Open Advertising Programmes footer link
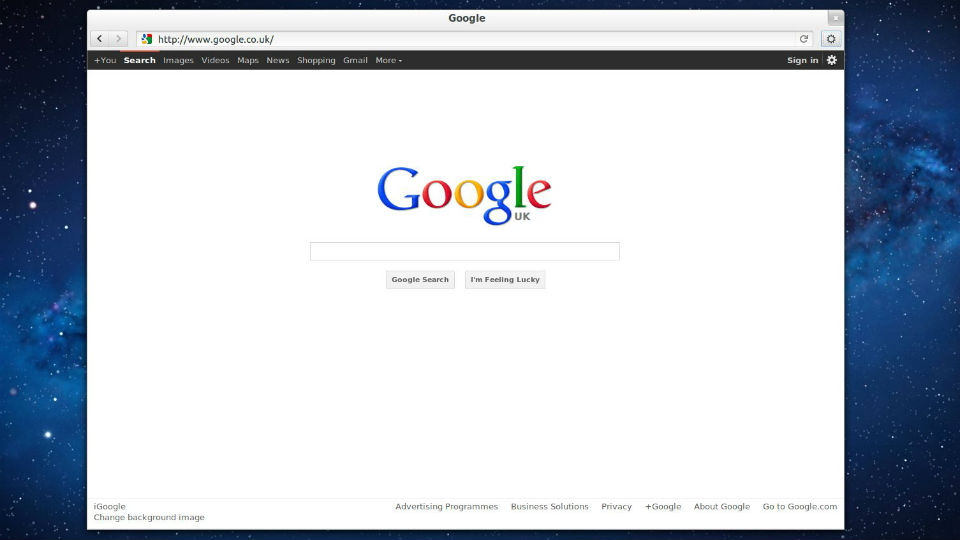This screenshot has width=960, height=540. point(446,506)
